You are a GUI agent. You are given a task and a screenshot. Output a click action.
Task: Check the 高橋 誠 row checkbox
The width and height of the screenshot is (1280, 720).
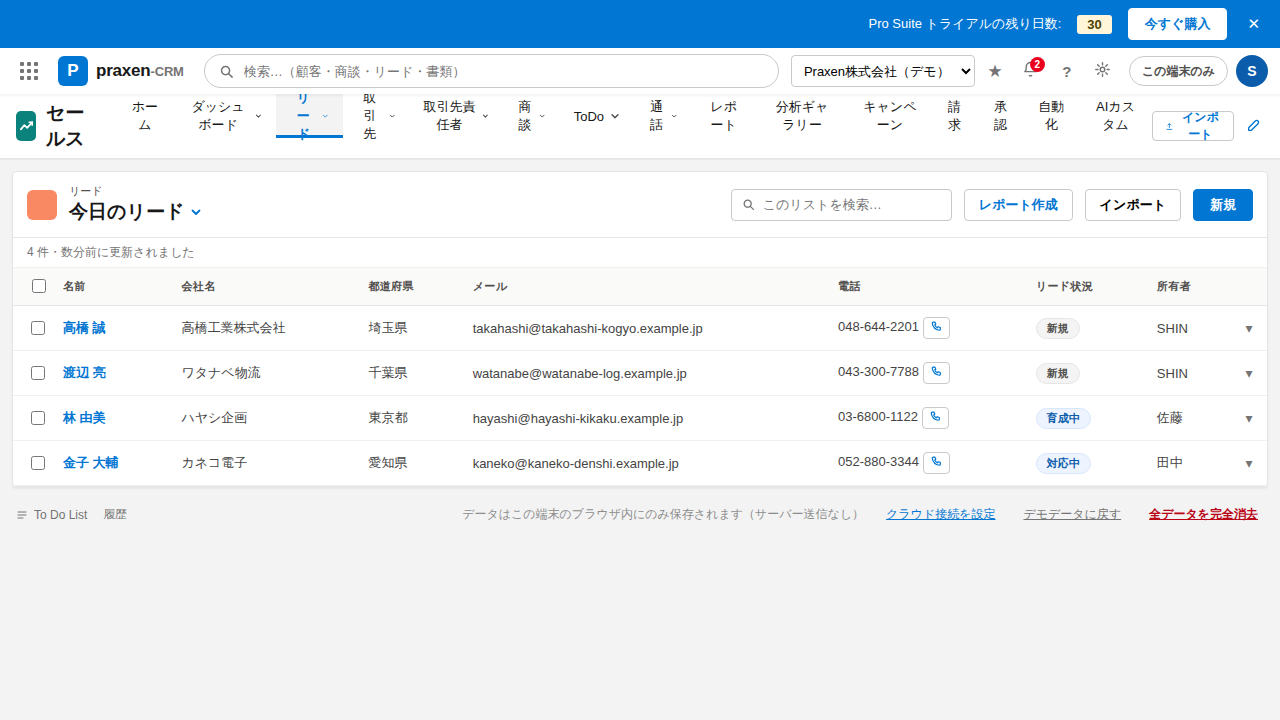click(38, 328)
